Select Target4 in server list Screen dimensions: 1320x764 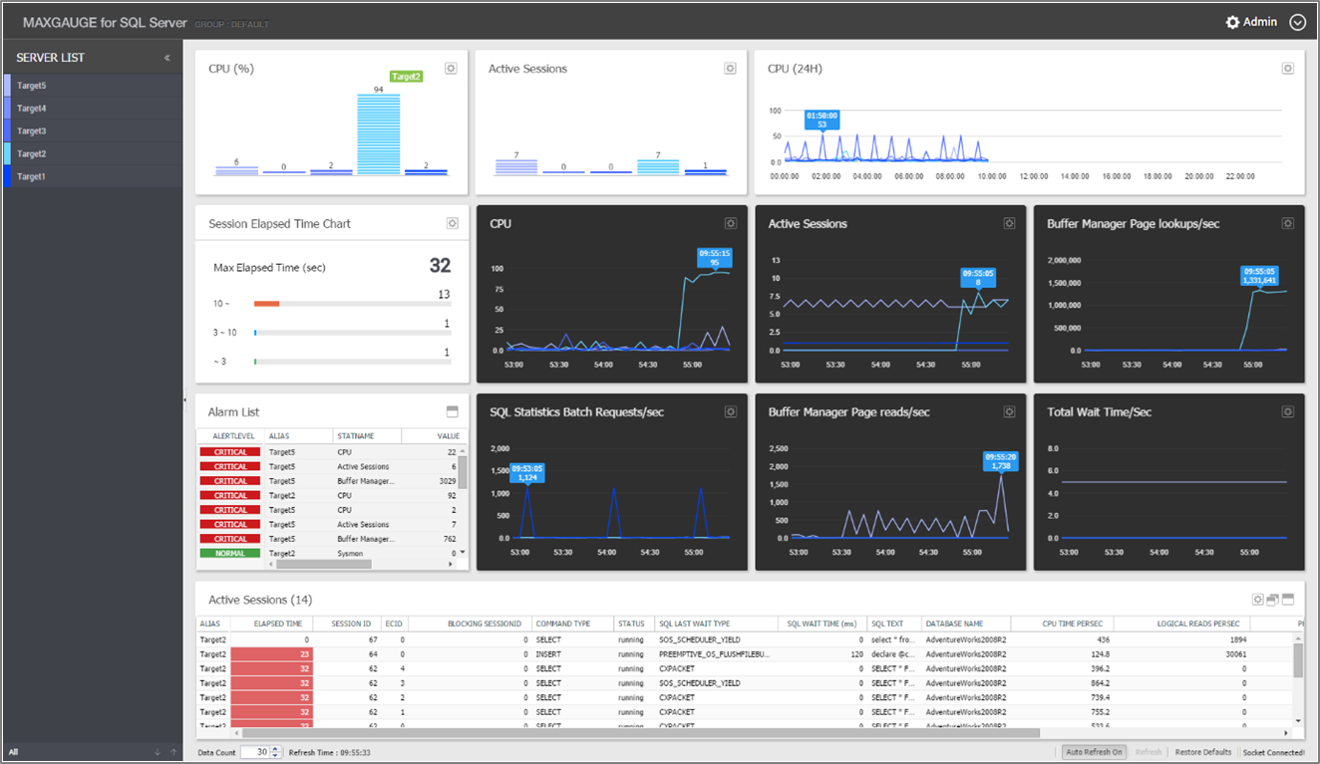click(92, 108)
